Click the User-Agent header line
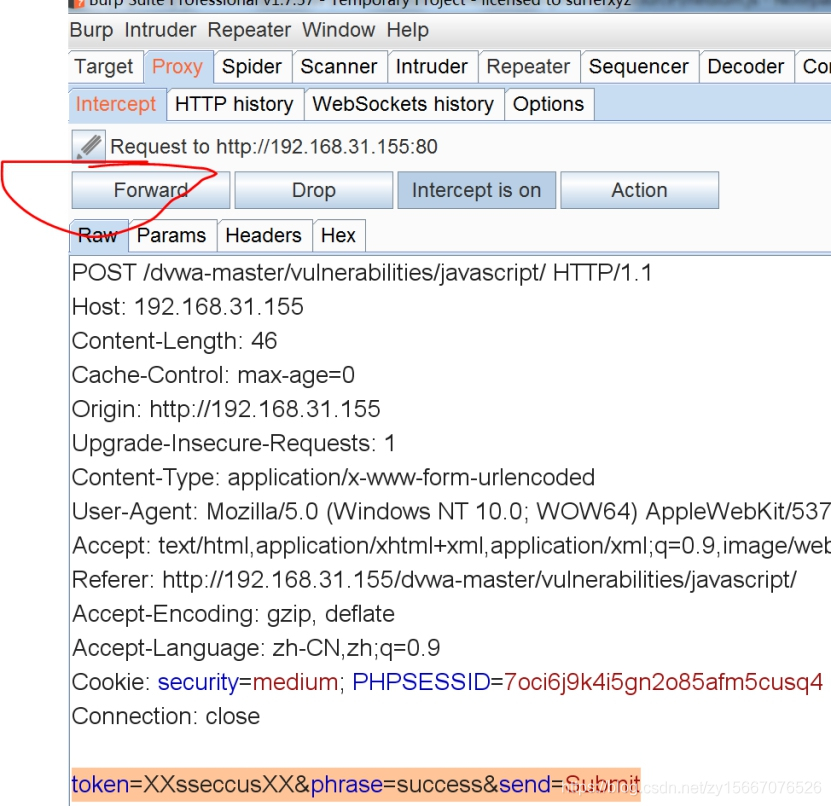This screenshot has height=806, width=831. pyautogui.click(x=451, y=511)
